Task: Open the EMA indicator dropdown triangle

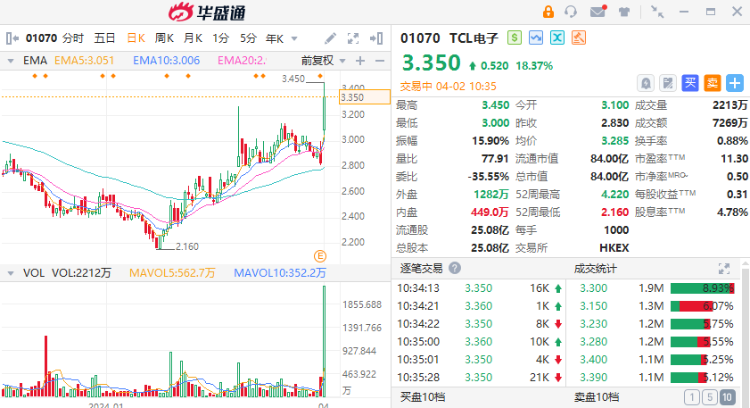Action: [11, 61]
